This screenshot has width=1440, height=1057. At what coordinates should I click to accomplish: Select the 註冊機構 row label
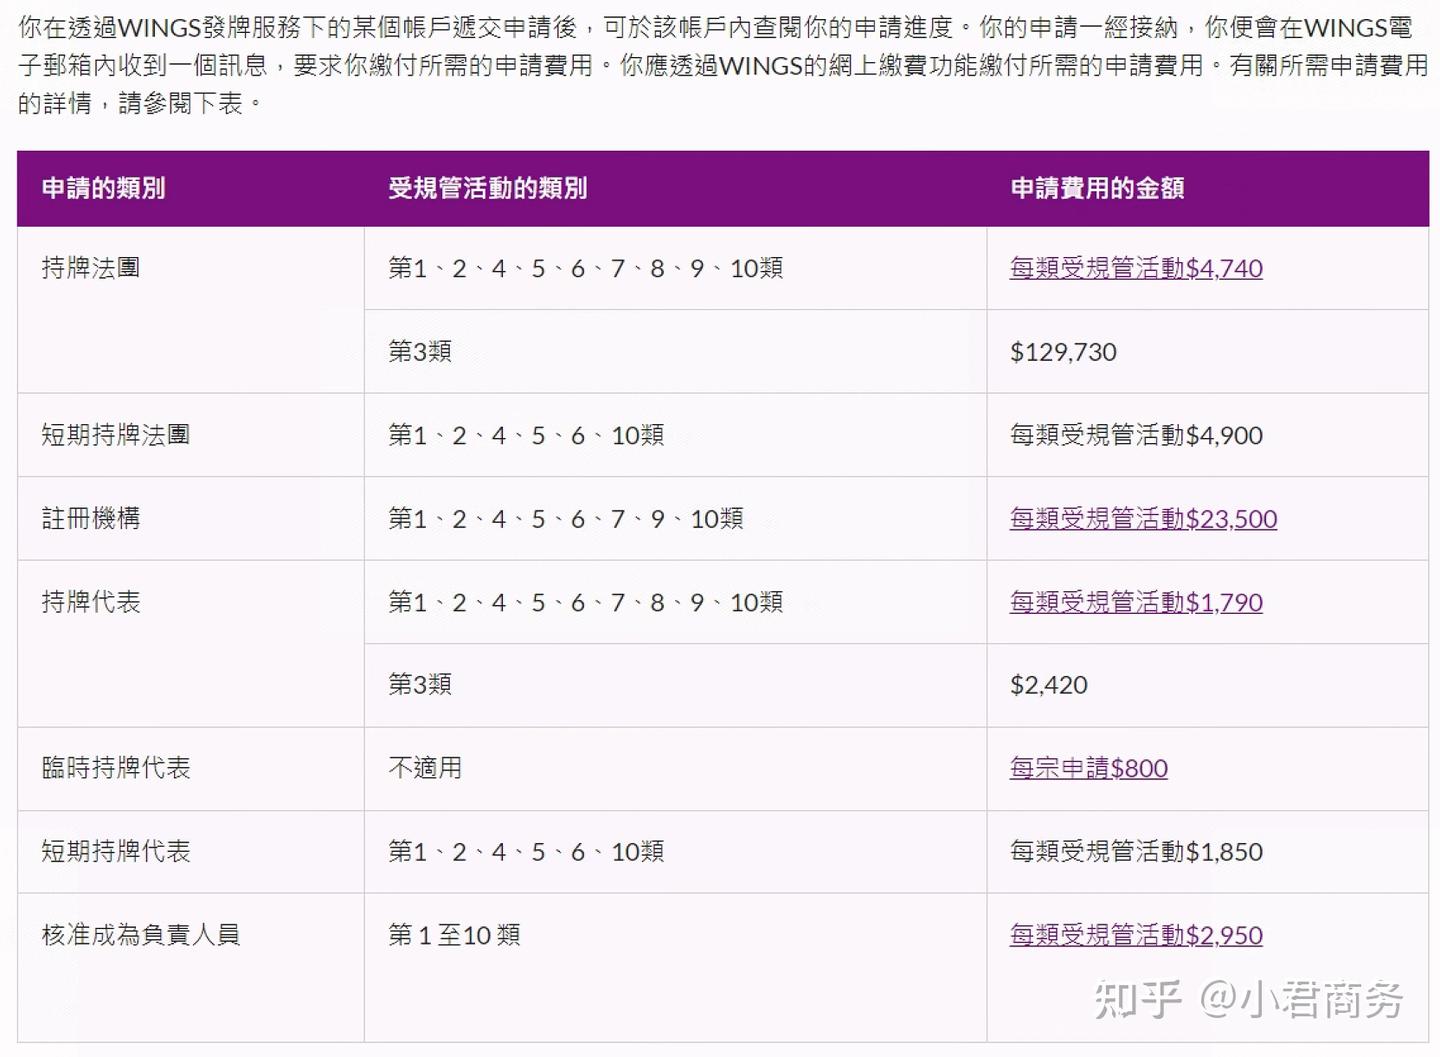click(x=90, y=519)
